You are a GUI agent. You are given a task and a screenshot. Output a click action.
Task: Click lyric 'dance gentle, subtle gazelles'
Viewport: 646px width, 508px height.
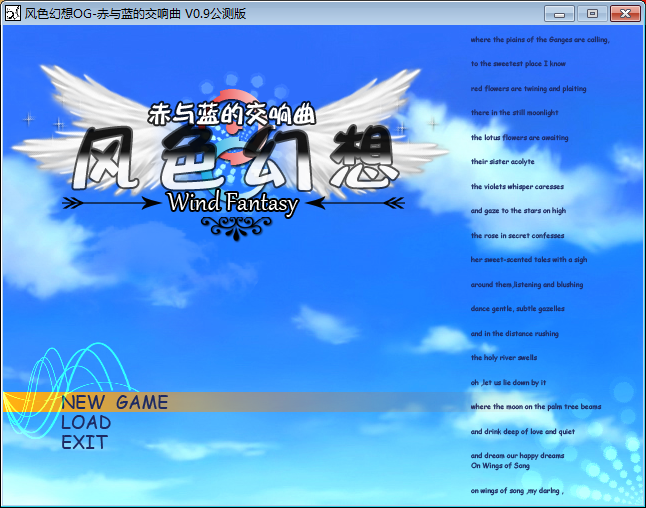point(517,309)
